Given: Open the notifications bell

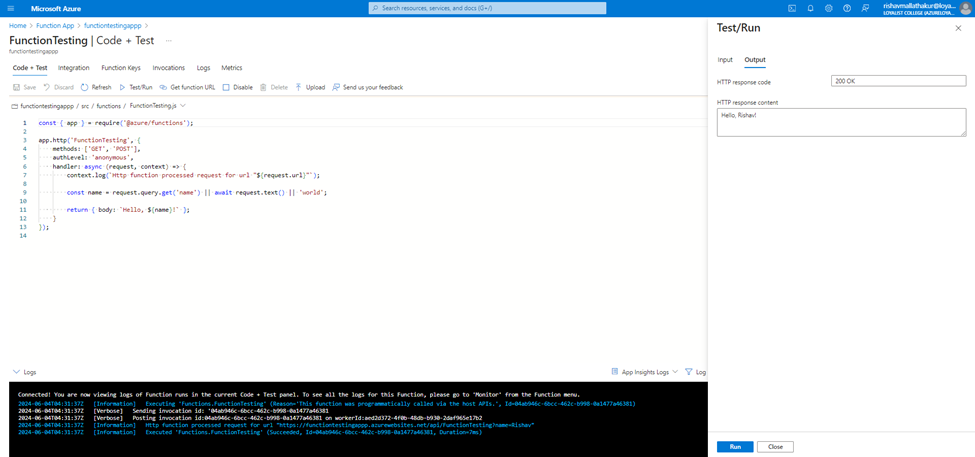Looking at the screenshot, I should point(810,8).
